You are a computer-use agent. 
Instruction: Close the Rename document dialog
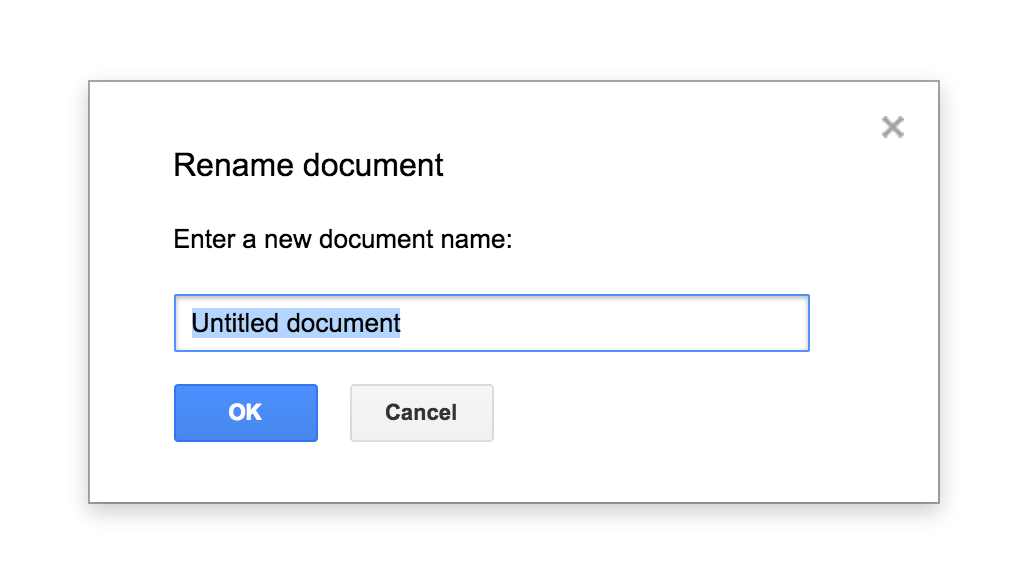point(892,127)
